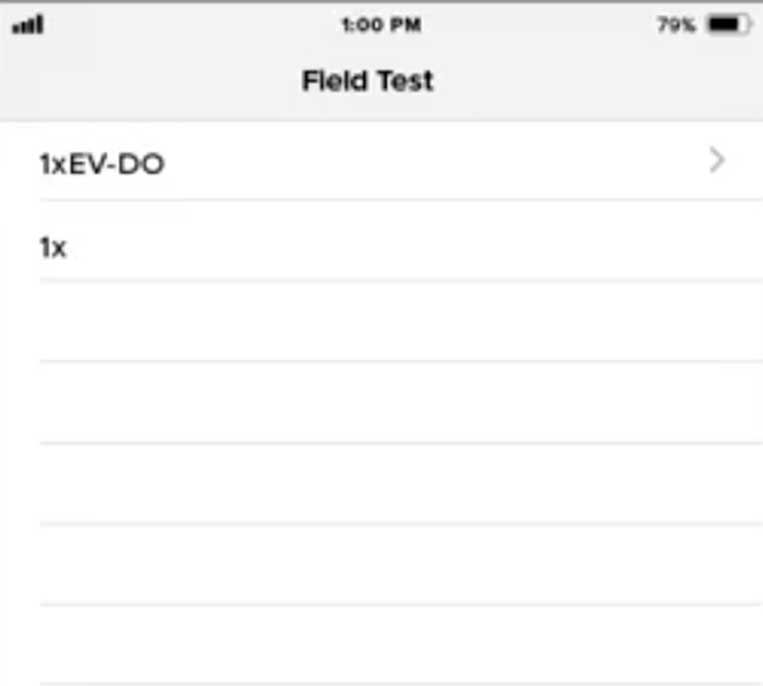The width and height of the screenshot is (763, 686).
Task: Tap the third empty row below 1x
Action: pyautogui.click(x=382, y=484)
